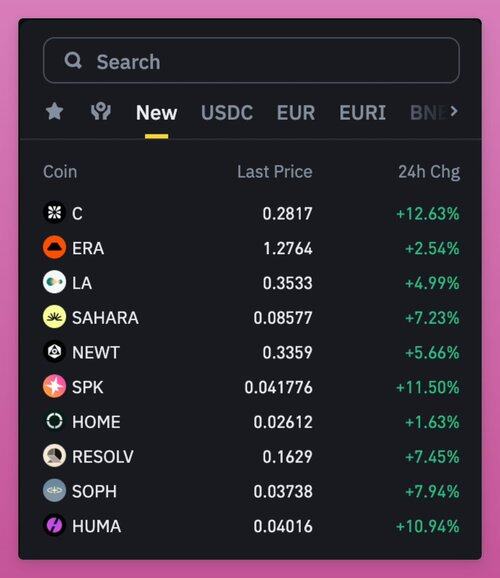Screen dimensions: 500x578
Task: Expand more market tabs with right chevron
Action: pyautogui.click(x=454, y=111)
